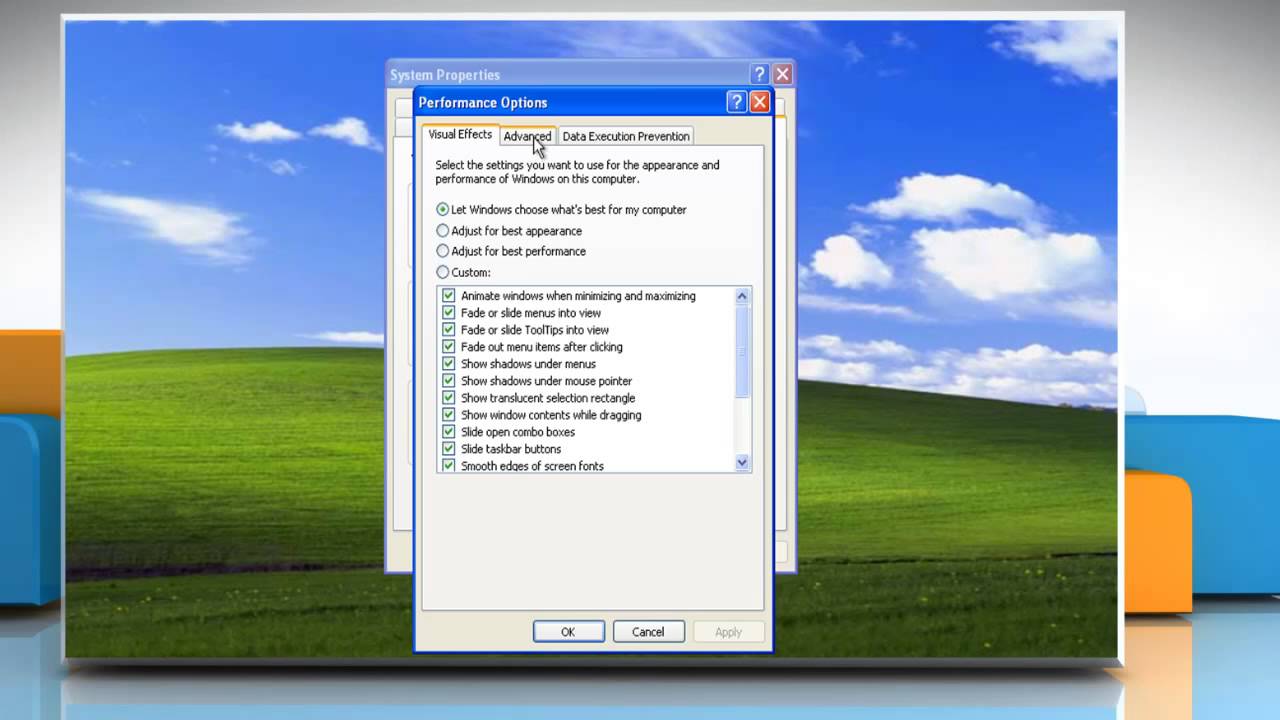
Task: Disable Fade out menu items after clicking
Action: click(x=448, y=347)
